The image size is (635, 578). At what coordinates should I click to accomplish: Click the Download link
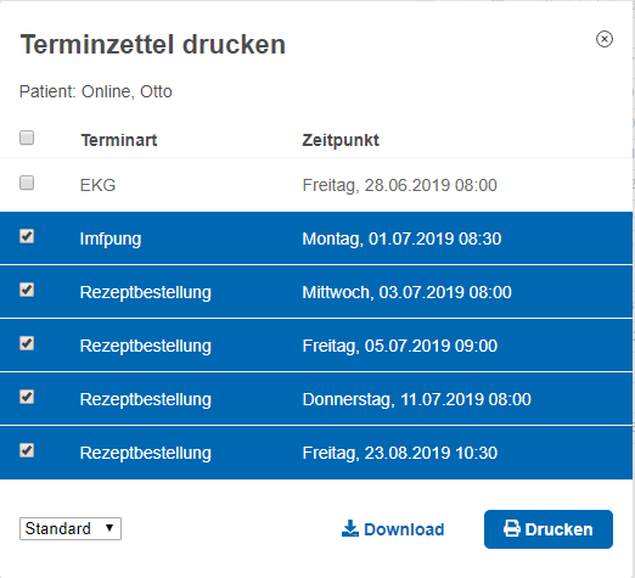click(x=393, y=529)
